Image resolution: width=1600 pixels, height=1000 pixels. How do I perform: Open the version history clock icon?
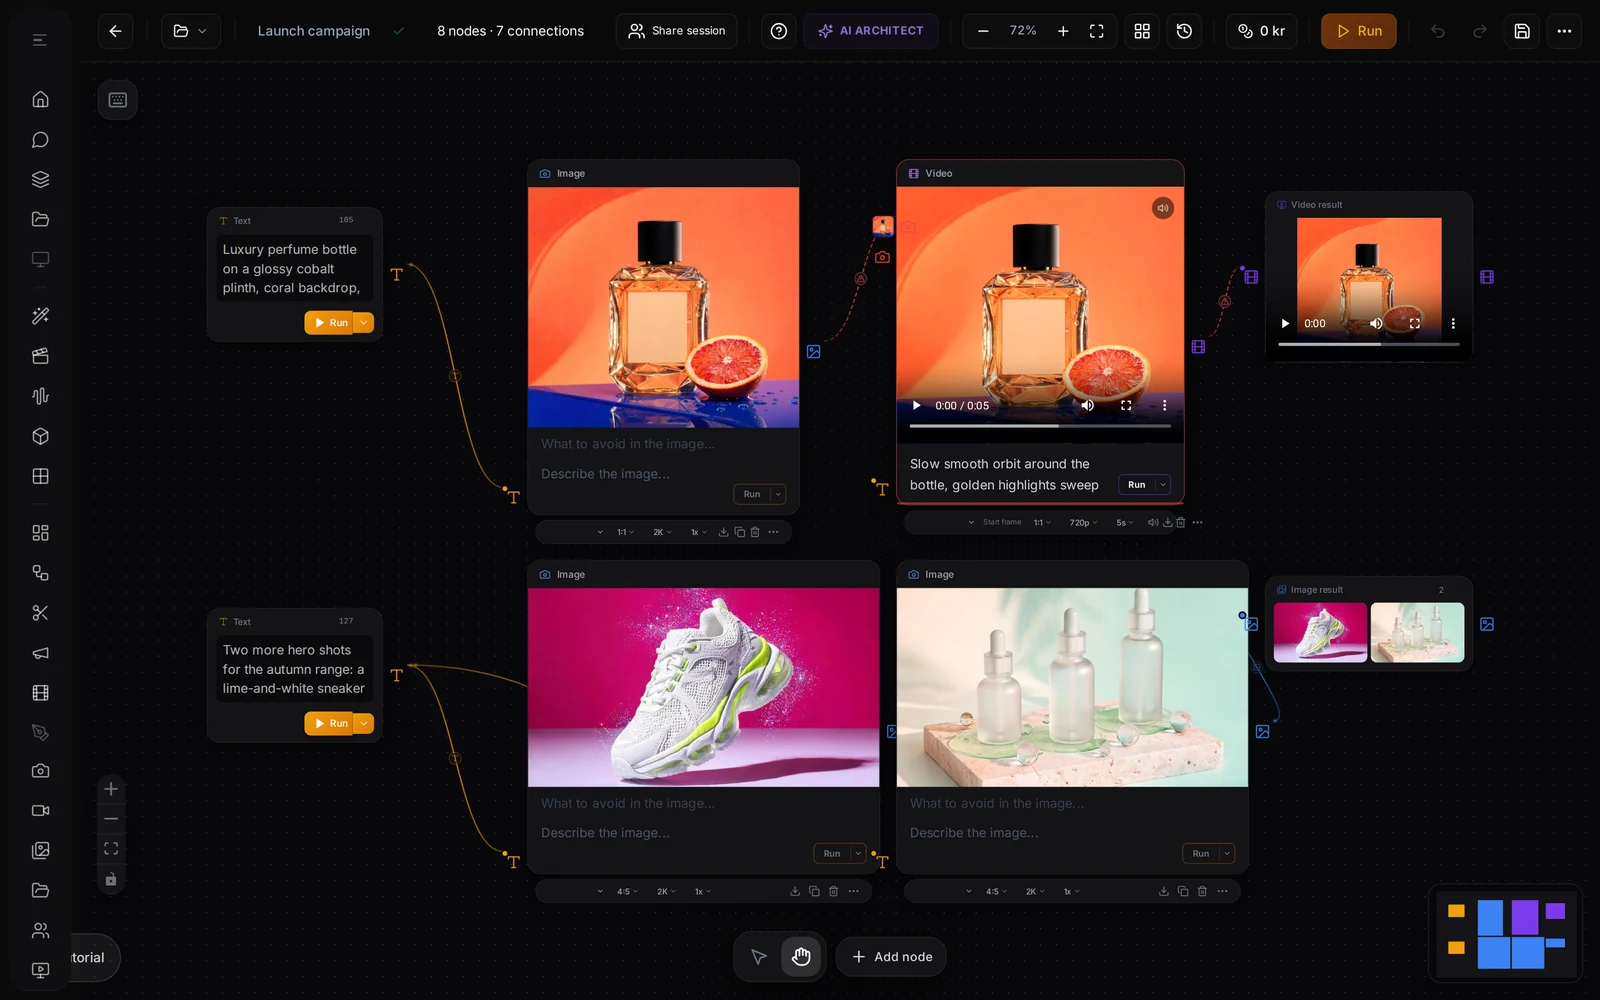coord(1184,31)
